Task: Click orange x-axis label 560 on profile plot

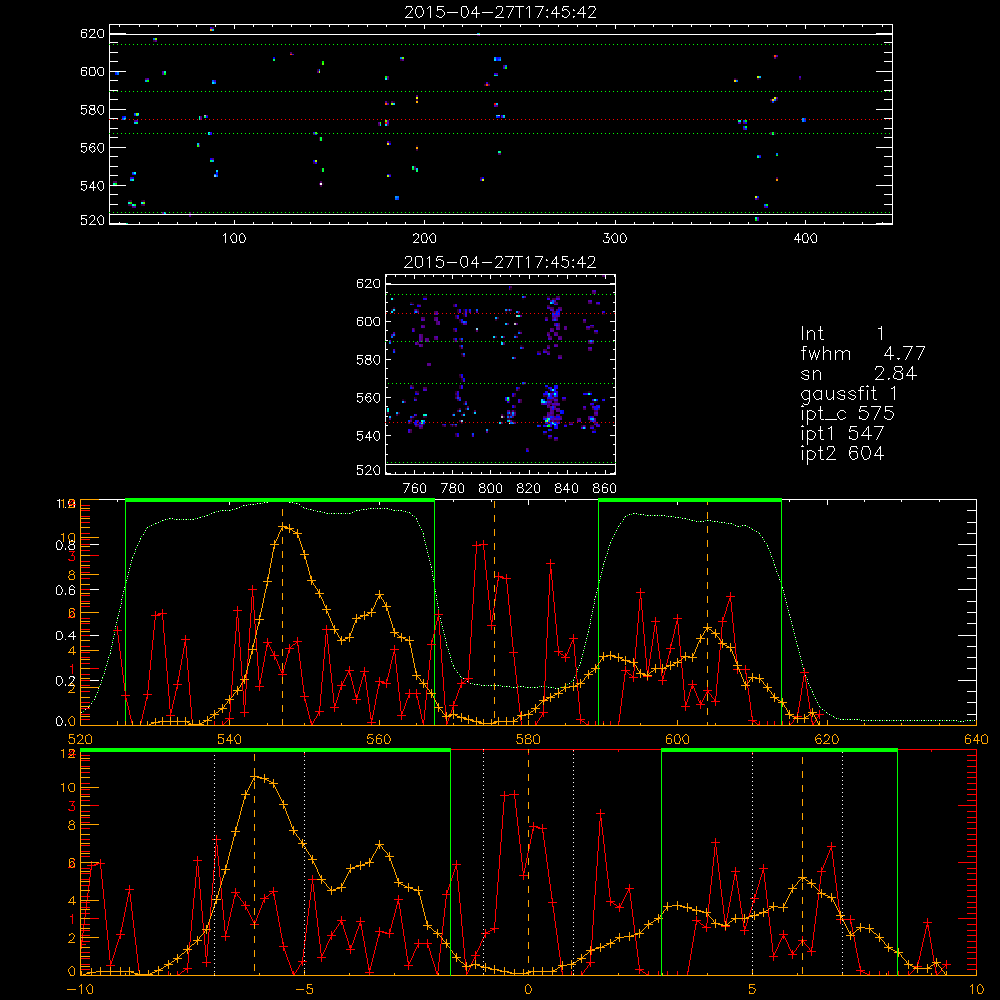Action: tap(379, 740)
